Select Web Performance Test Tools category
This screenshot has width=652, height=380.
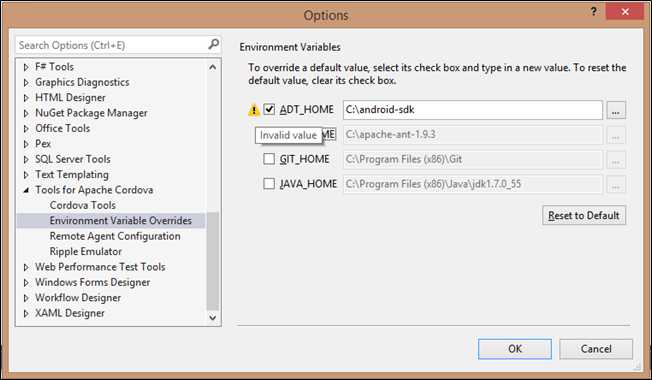click(x=100, y=267)
